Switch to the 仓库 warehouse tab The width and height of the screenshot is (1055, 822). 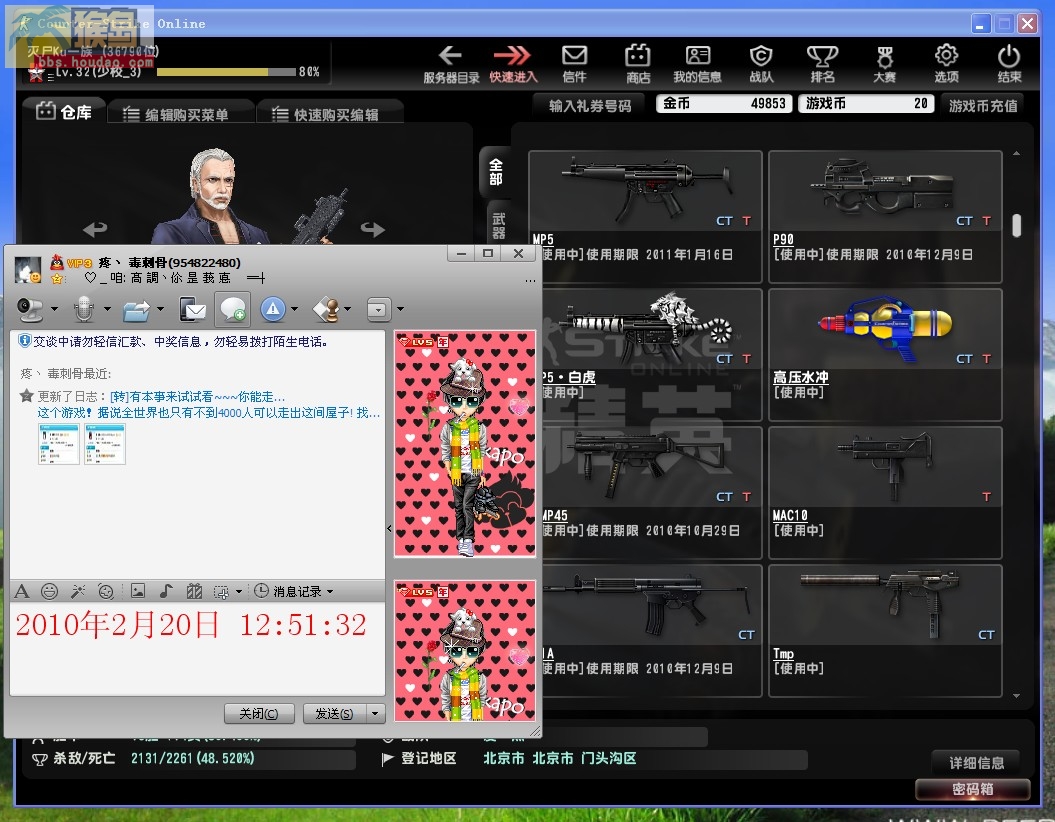pyautogui.click(x=64, y=112)
